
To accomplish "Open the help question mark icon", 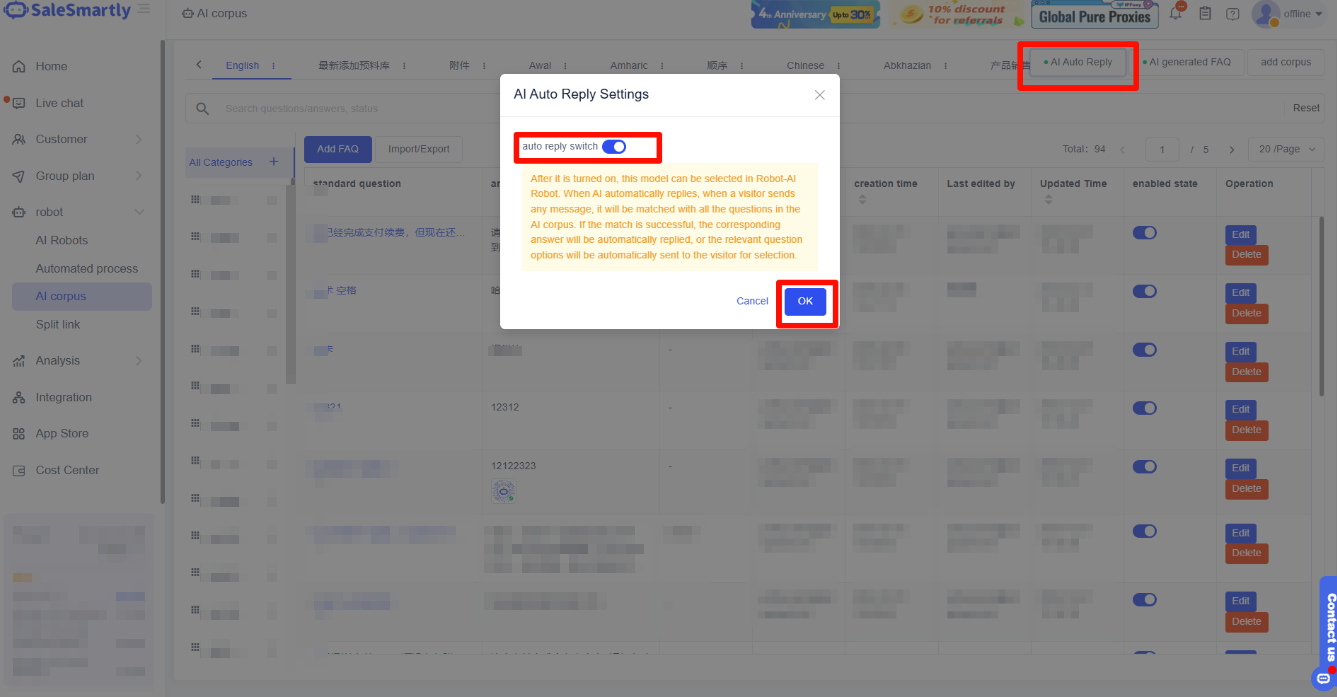I will 1233,14.
